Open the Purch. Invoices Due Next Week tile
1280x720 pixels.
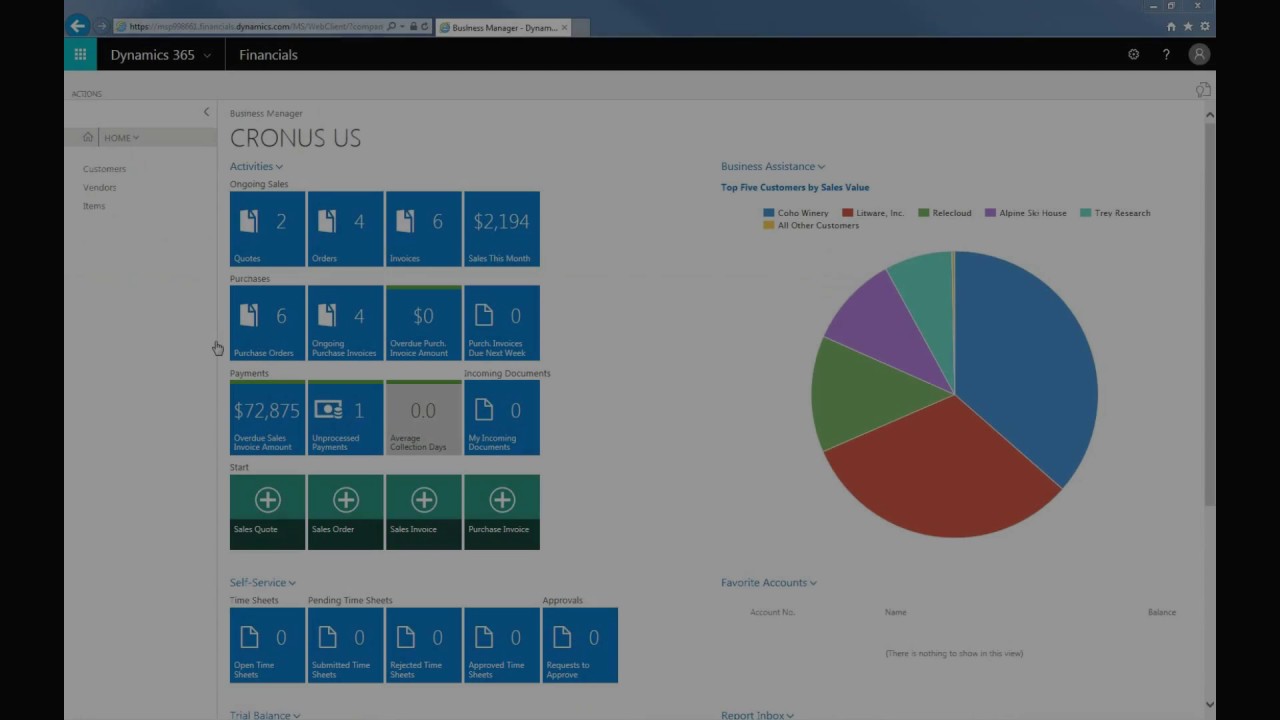click(x=501, y=323)
